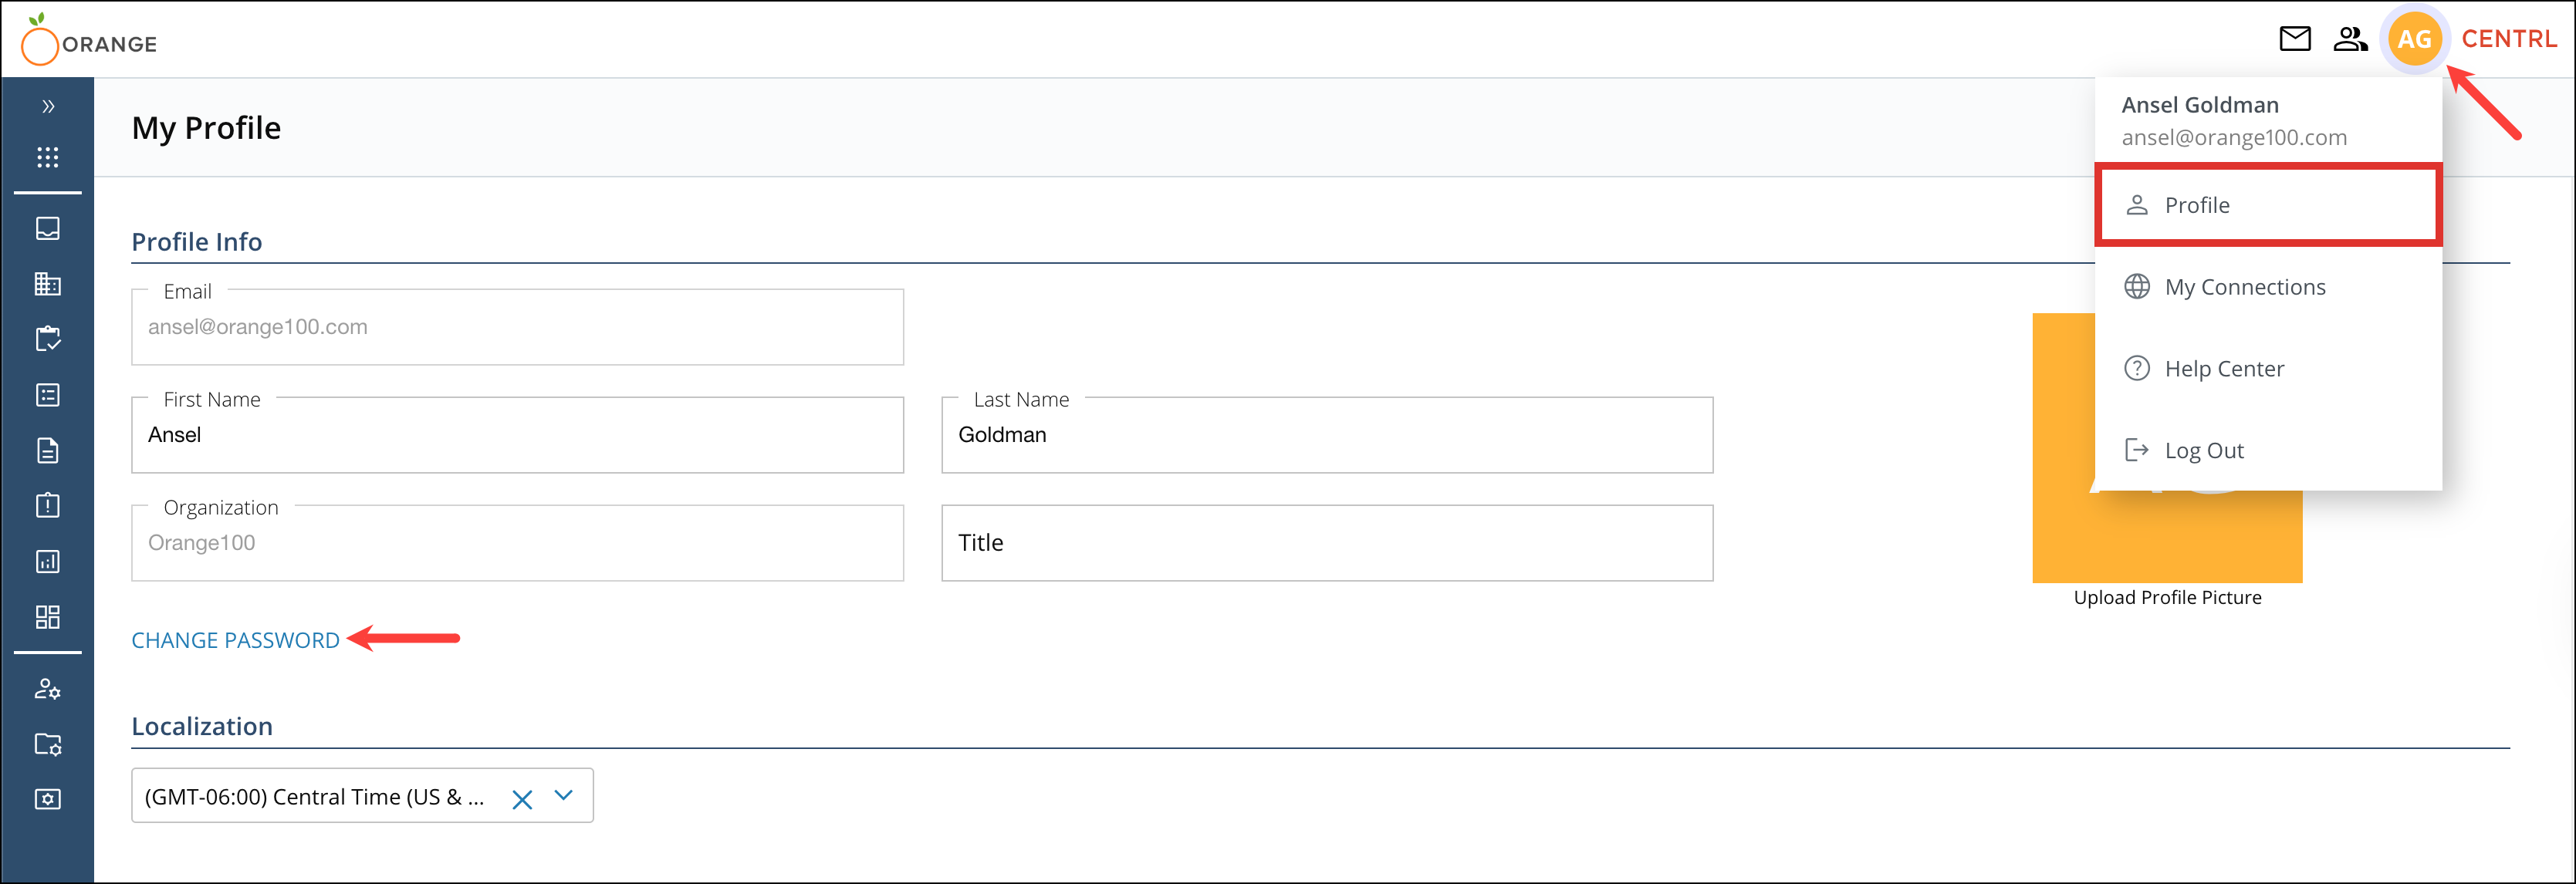Image resolution: width=2576 pixels, height=884 pixels.
Task: Open the inbox icon in the sidebar
Action: (47, 228)
